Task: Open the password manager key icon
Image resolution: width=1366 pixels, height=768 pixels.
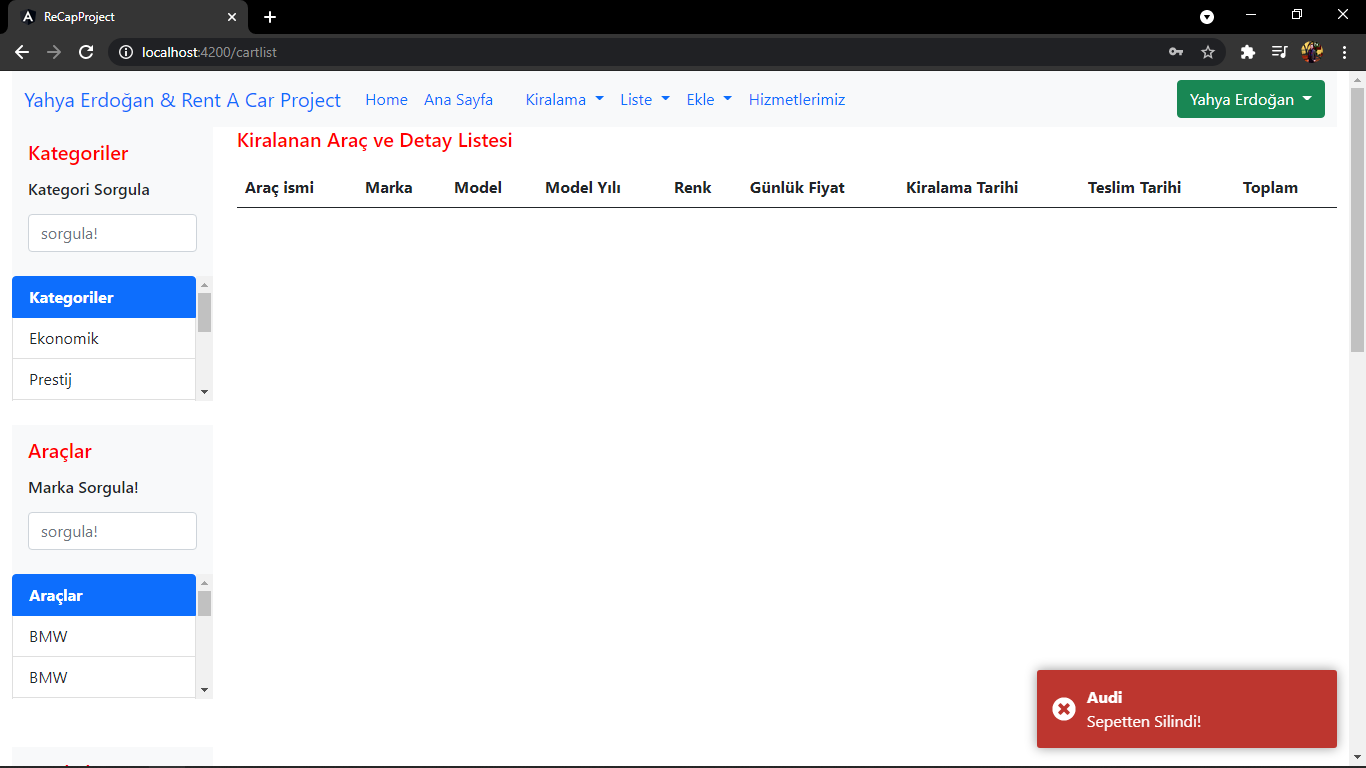Action: (x=1176, y=51)
